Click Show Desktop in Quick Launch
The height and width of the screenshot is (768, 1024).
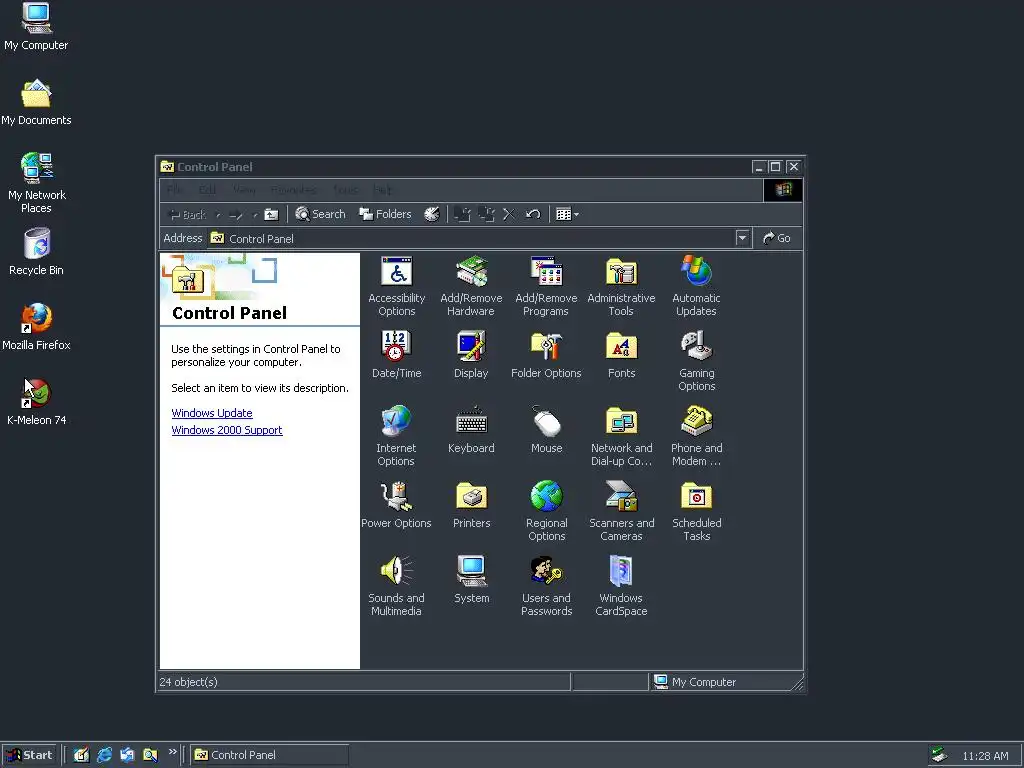(x=82, y=755)
